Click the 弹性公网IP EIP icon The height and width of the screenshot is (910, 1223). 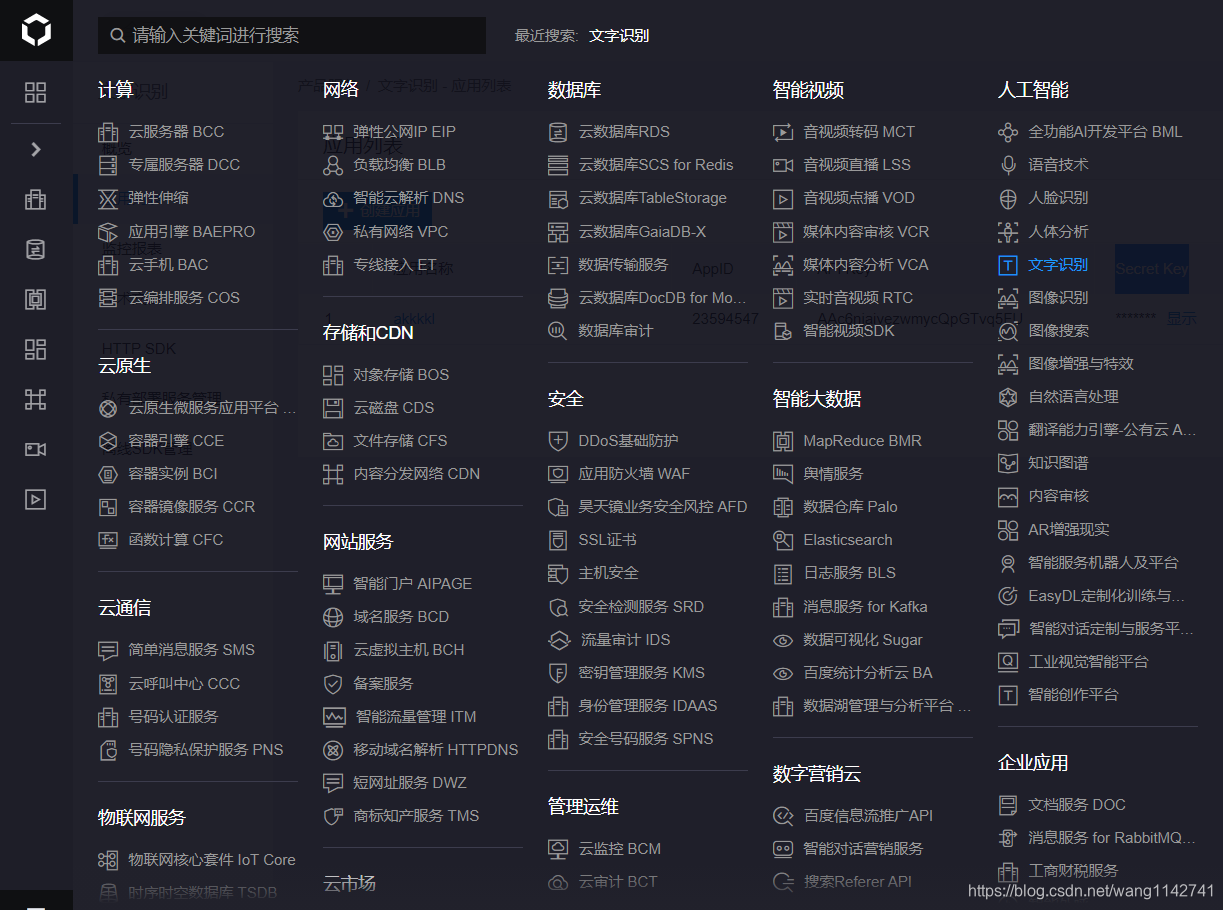pyautogui.click(x=334, y=132)
